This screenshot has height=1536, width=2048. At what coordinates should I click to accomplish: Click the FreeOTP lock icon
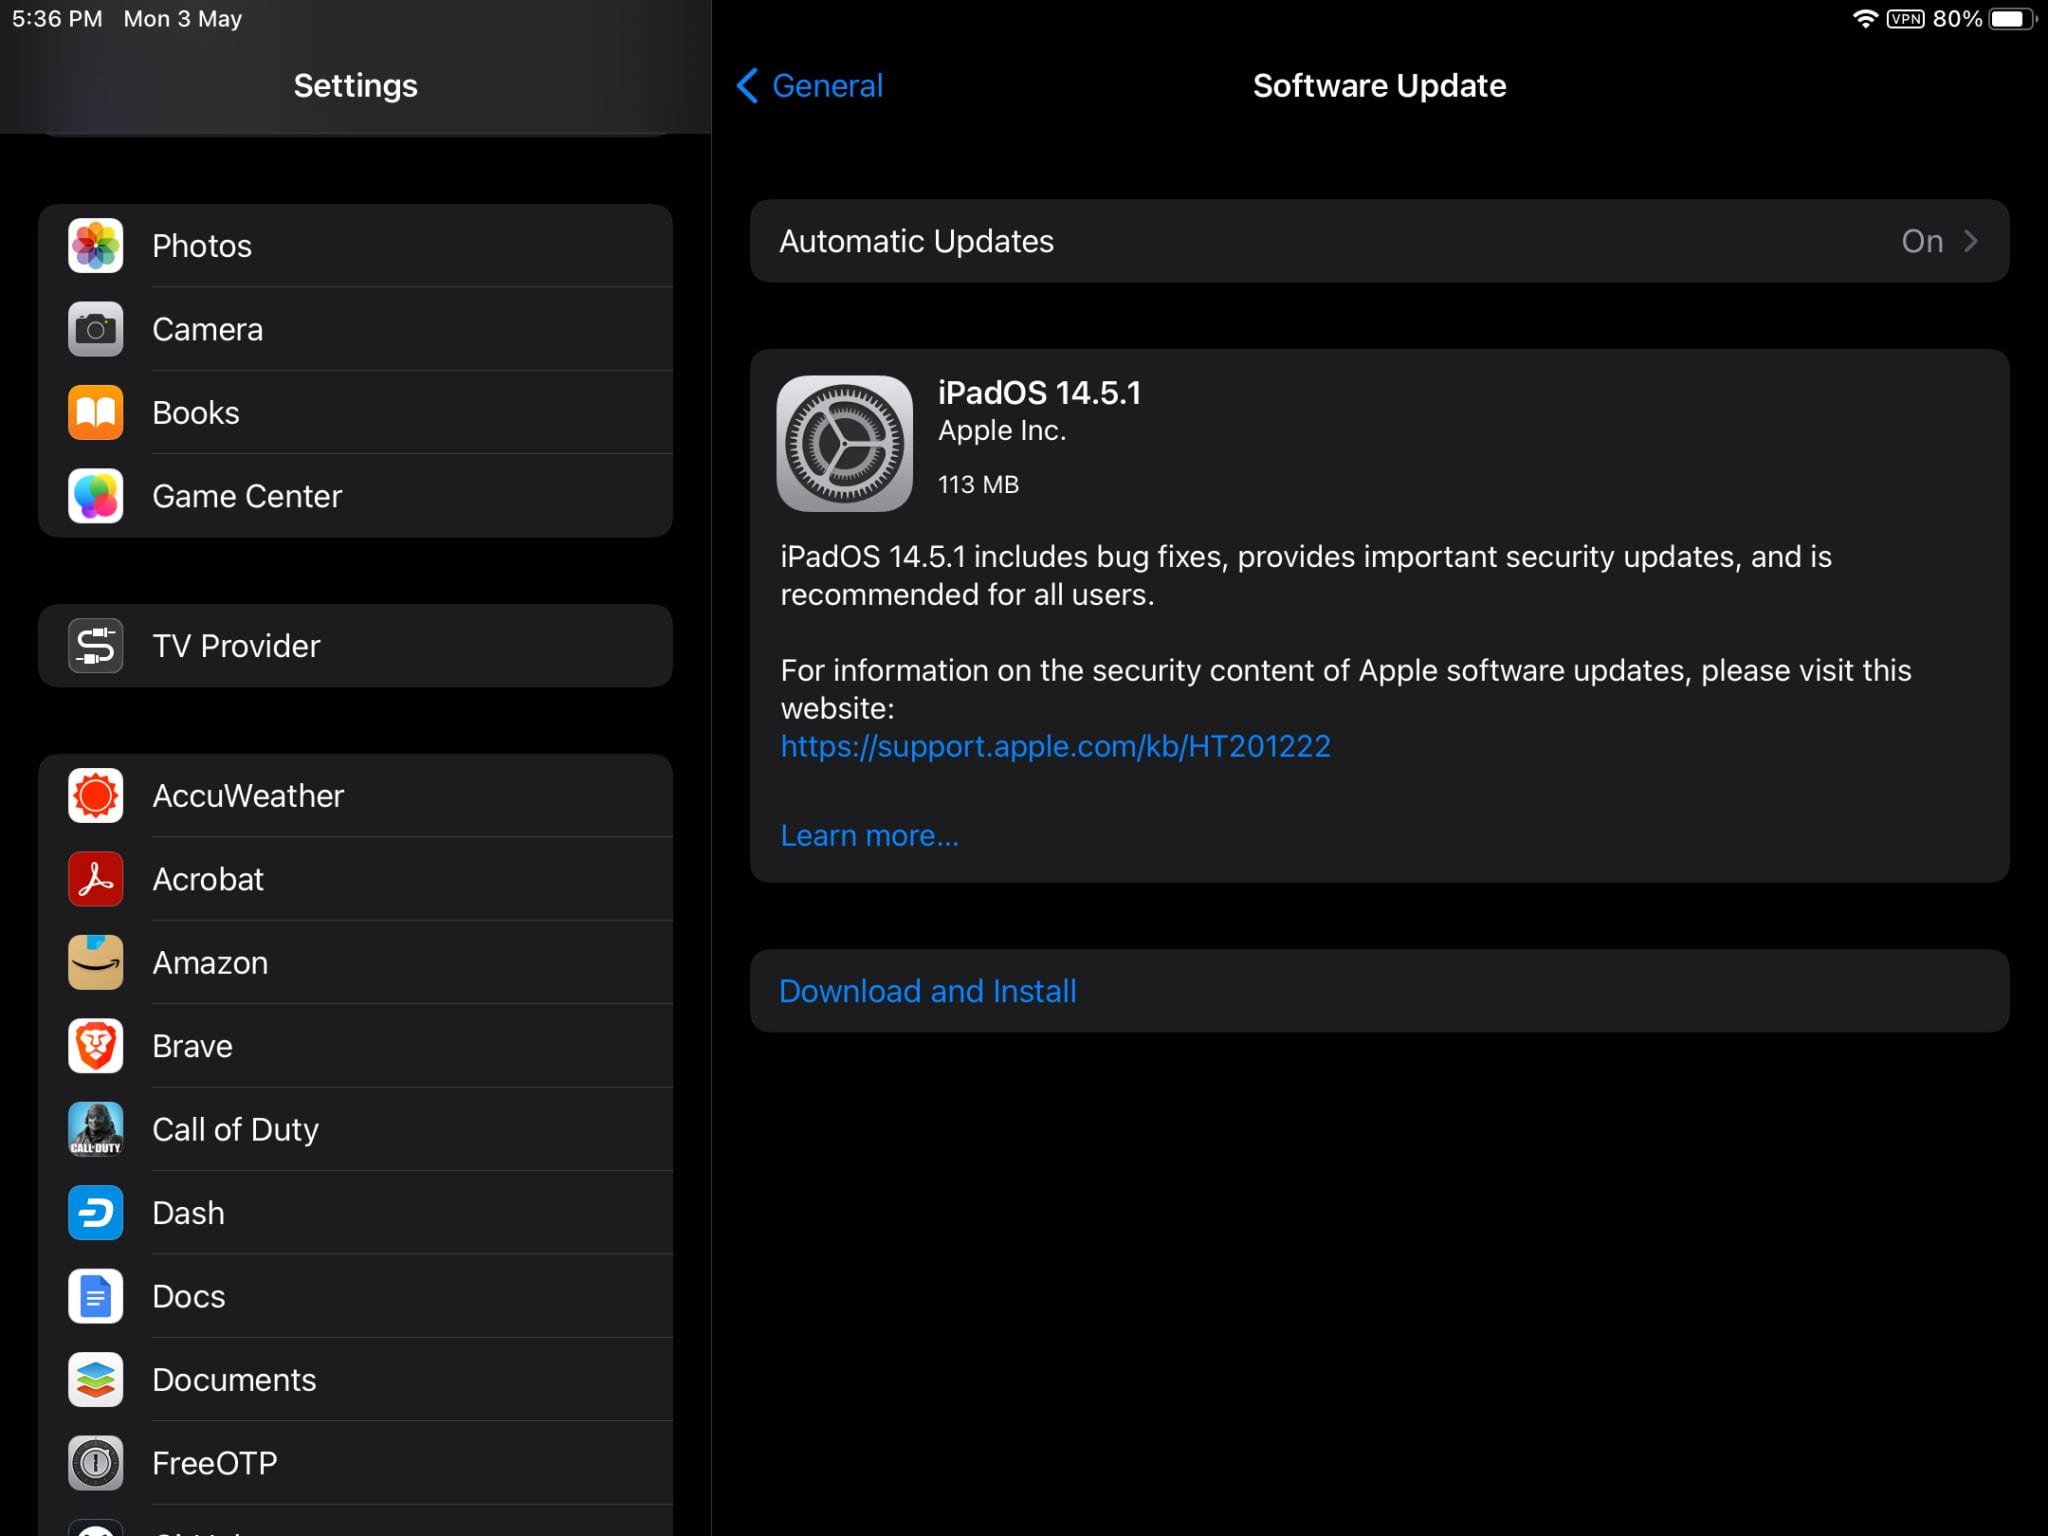tap(95, 1462)
